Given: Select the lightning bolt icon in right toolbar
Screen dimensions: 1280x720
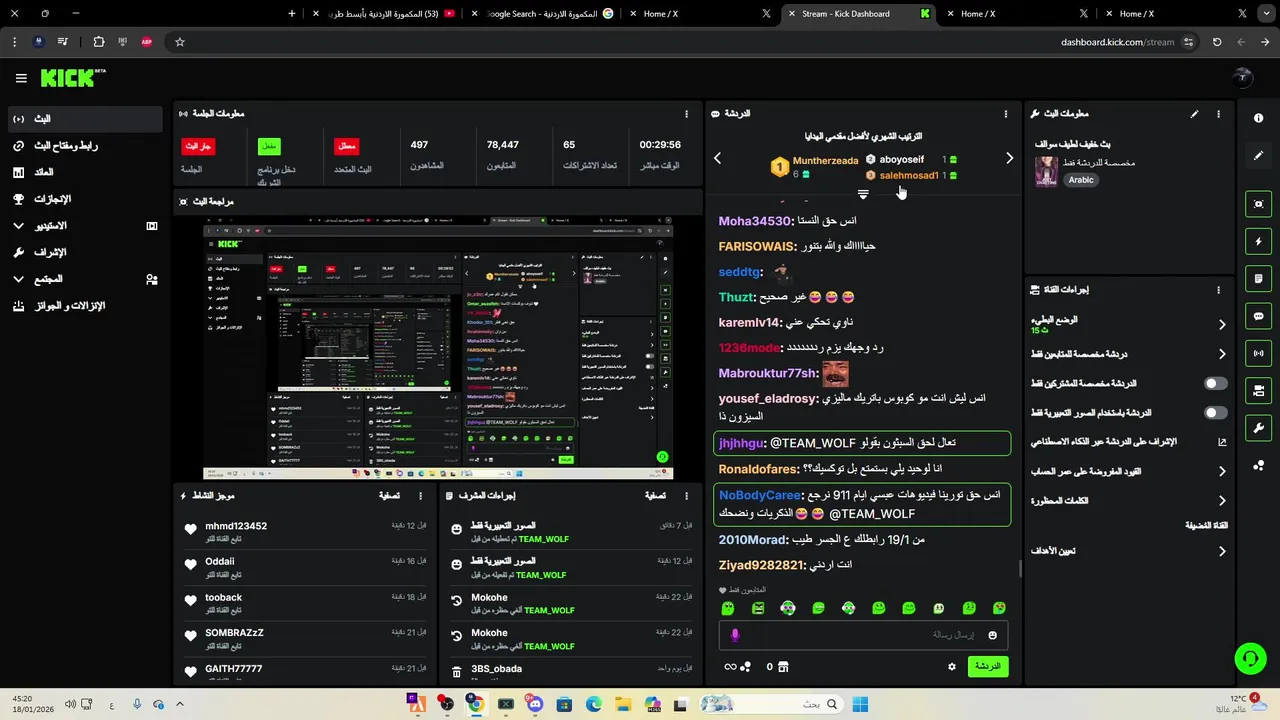Looking at the screenshot, I should pos(1258,241).
